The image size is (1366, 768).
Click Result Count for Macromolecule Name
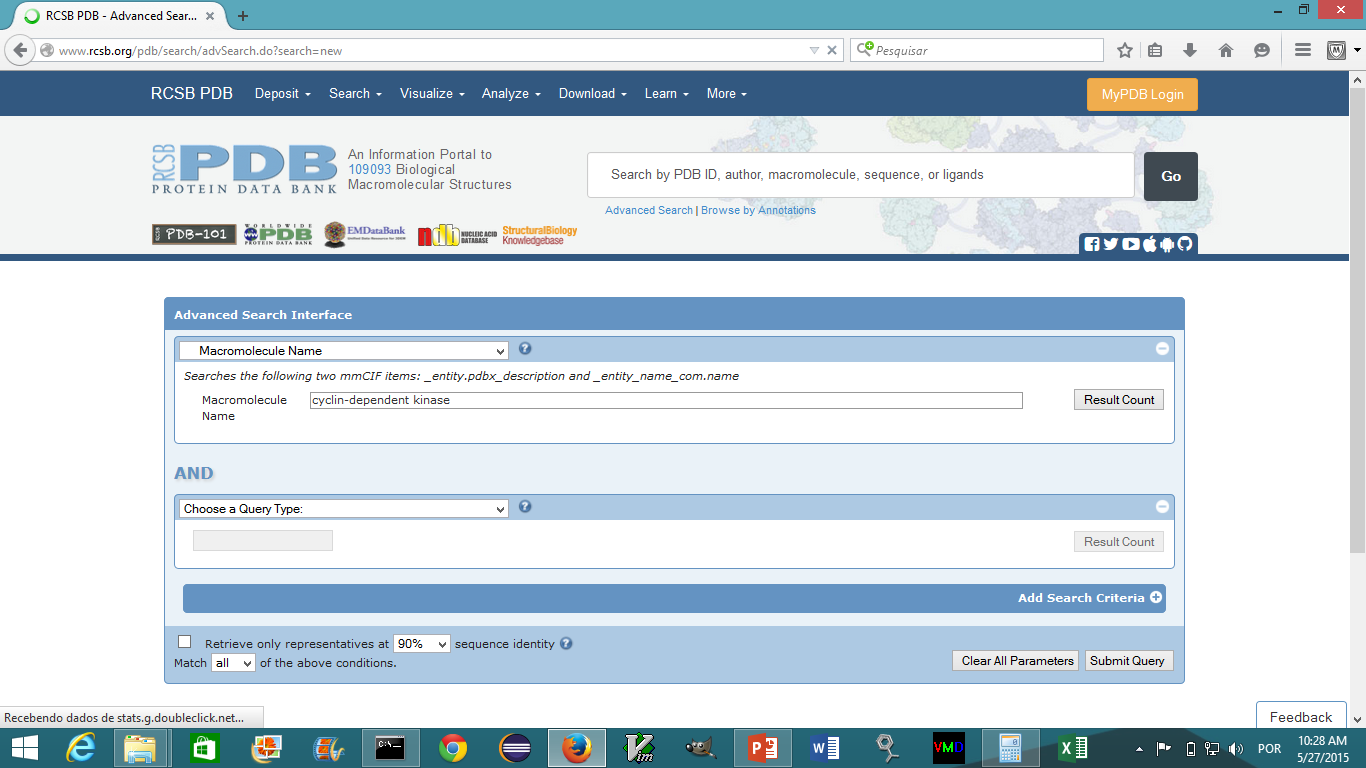pos(1119,400)
